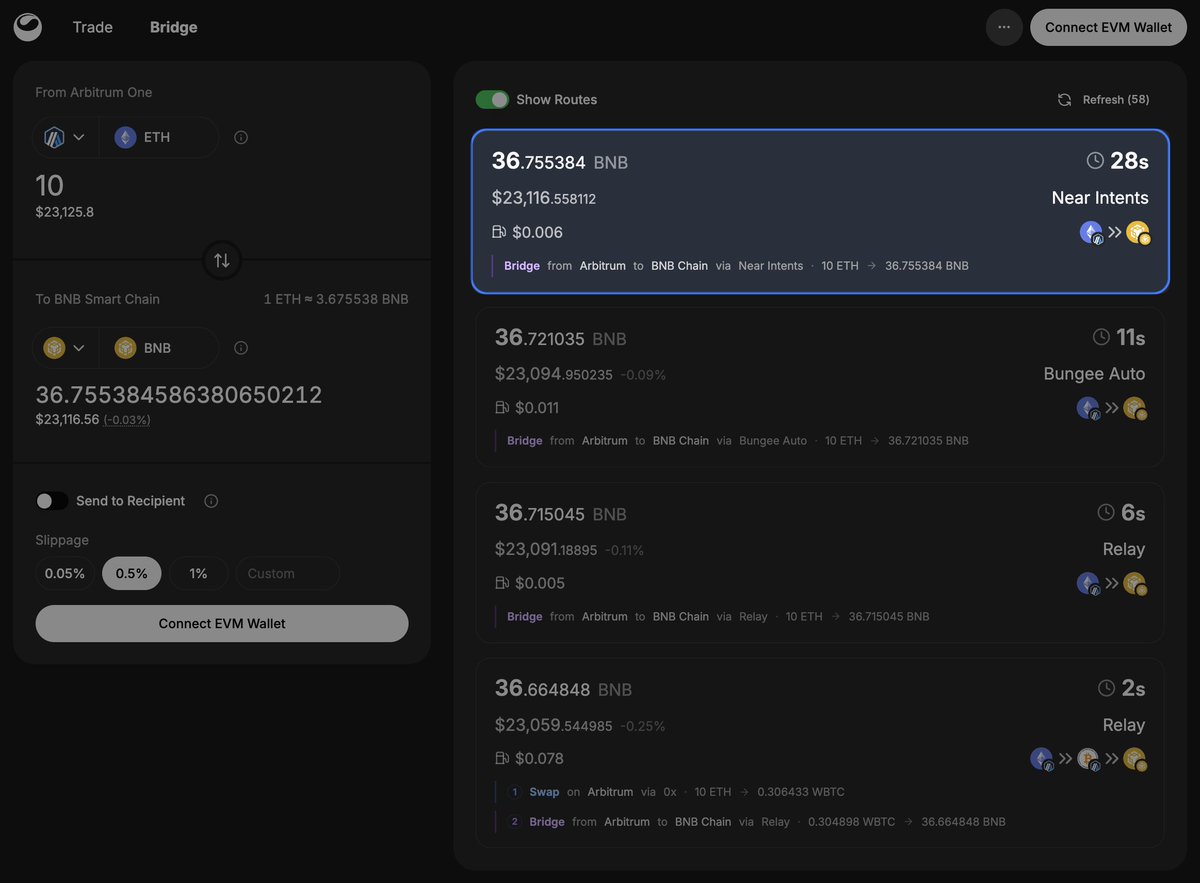Click the Send to Recipient info icon

tap(211, 501)
